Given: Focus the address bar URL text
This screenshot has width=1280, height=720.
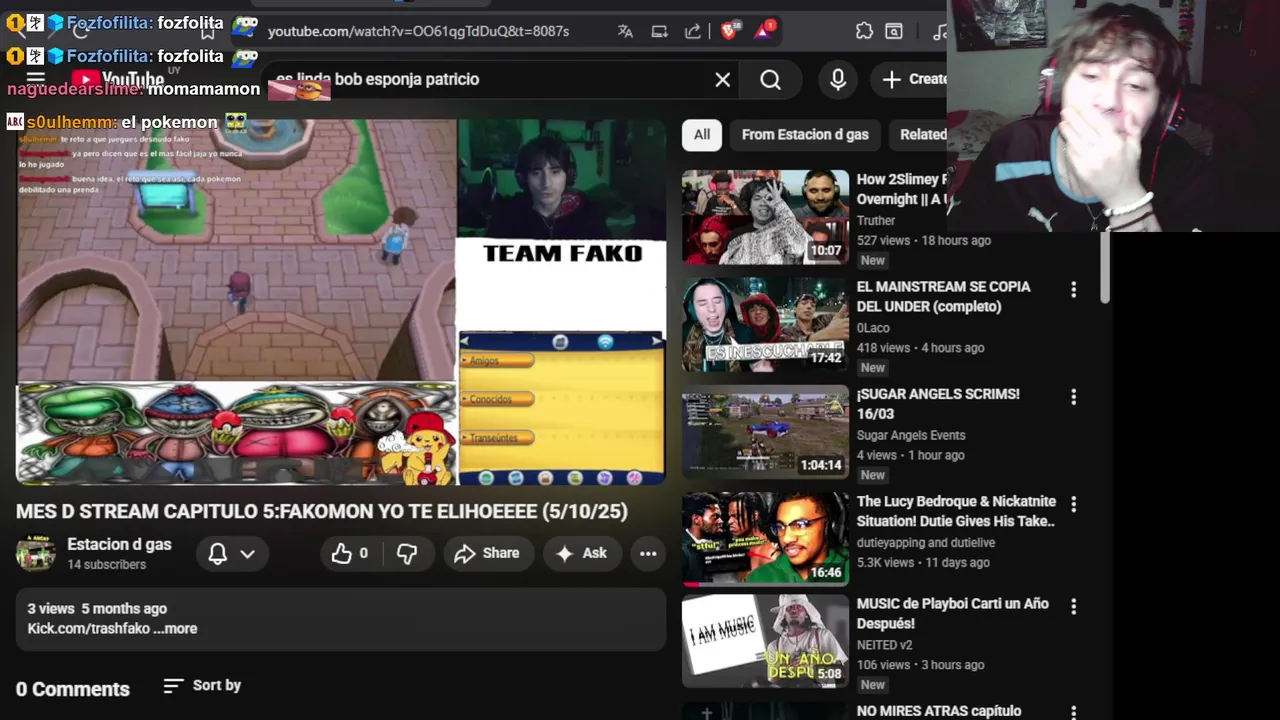Looking at the screenshot, I should [418, 31].
